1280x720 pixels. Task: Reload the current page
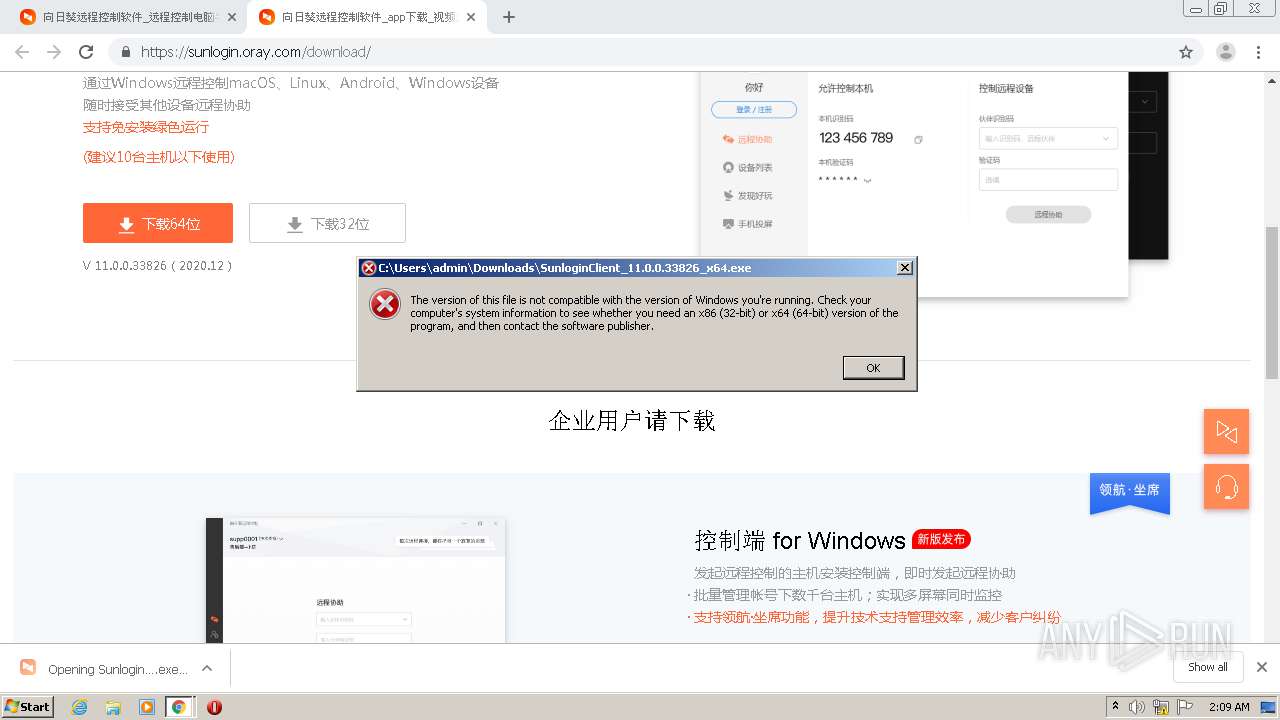pos(86,52)
